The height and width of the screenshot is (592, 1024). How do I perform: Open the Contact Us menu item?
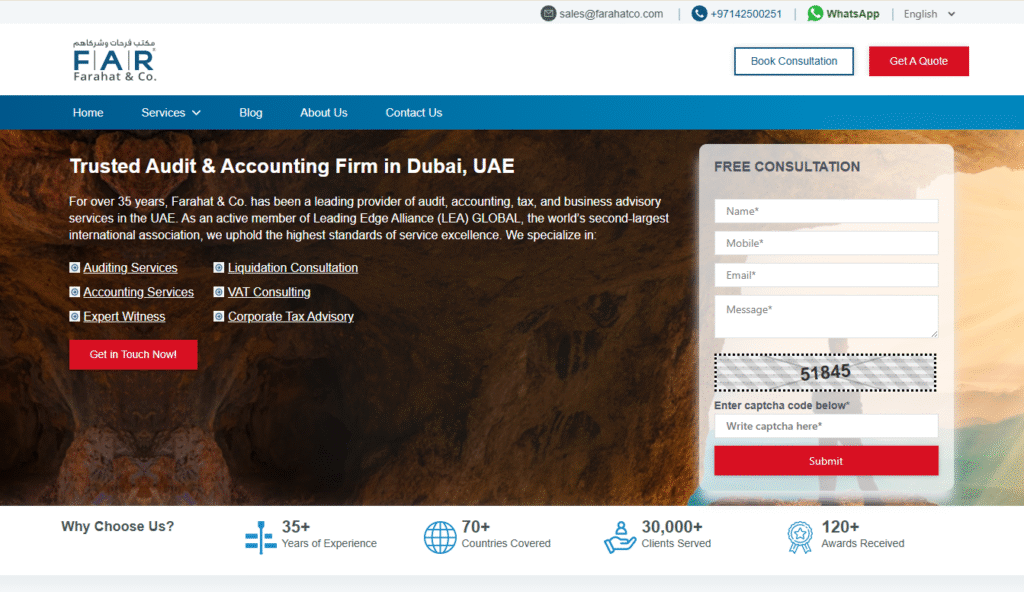[x=414, y=112]
